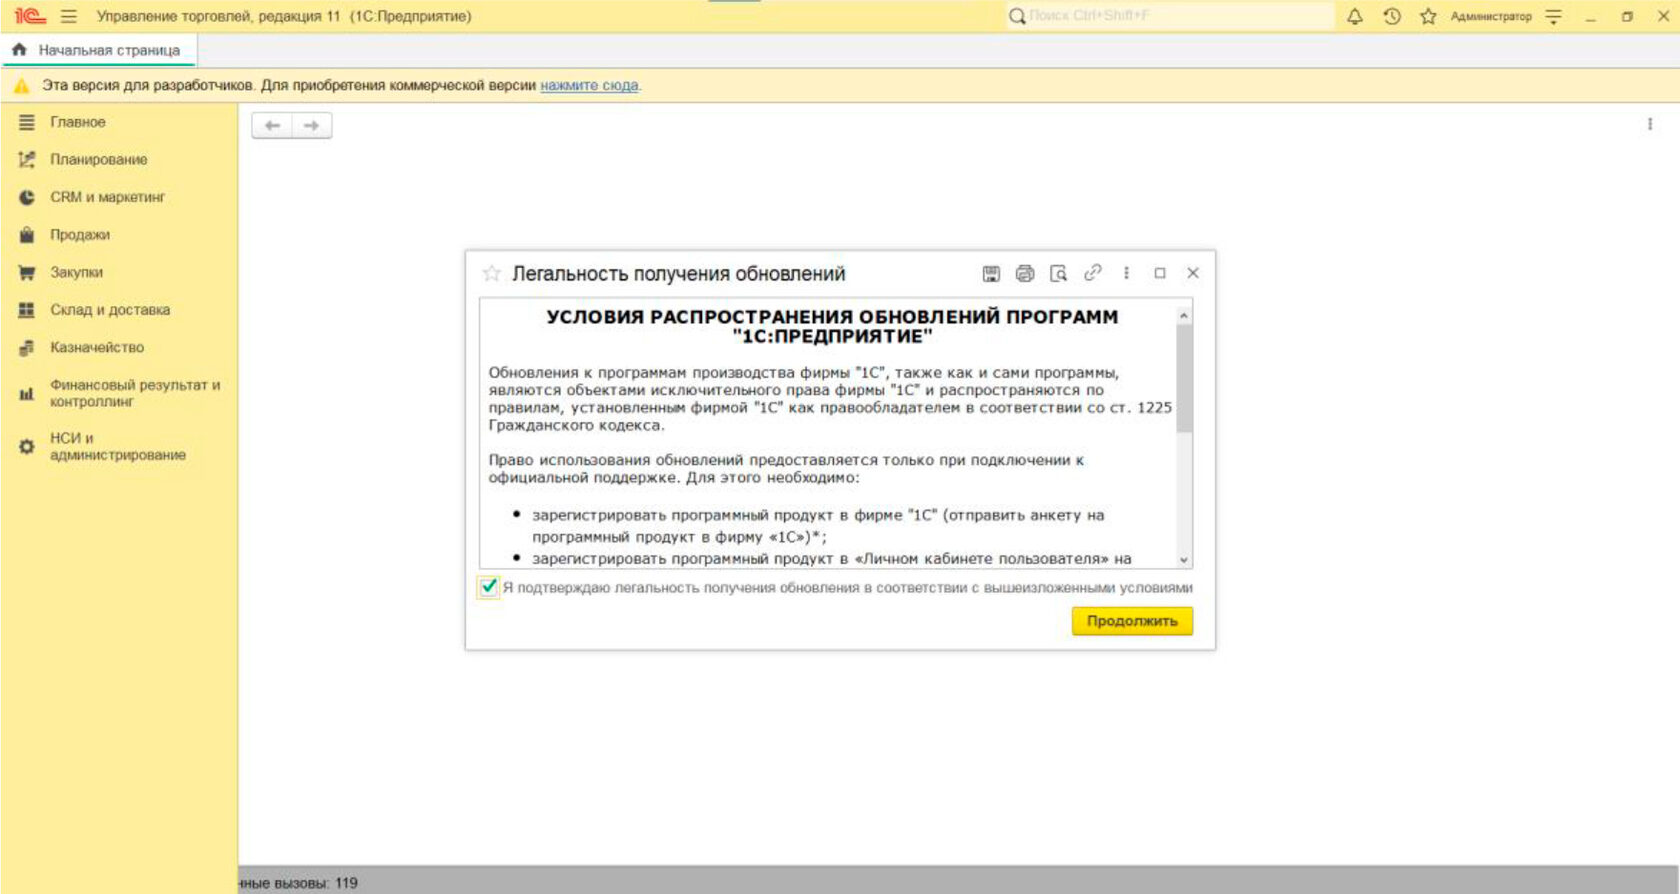Click the НСИ gear icon

tap(27, 447)
